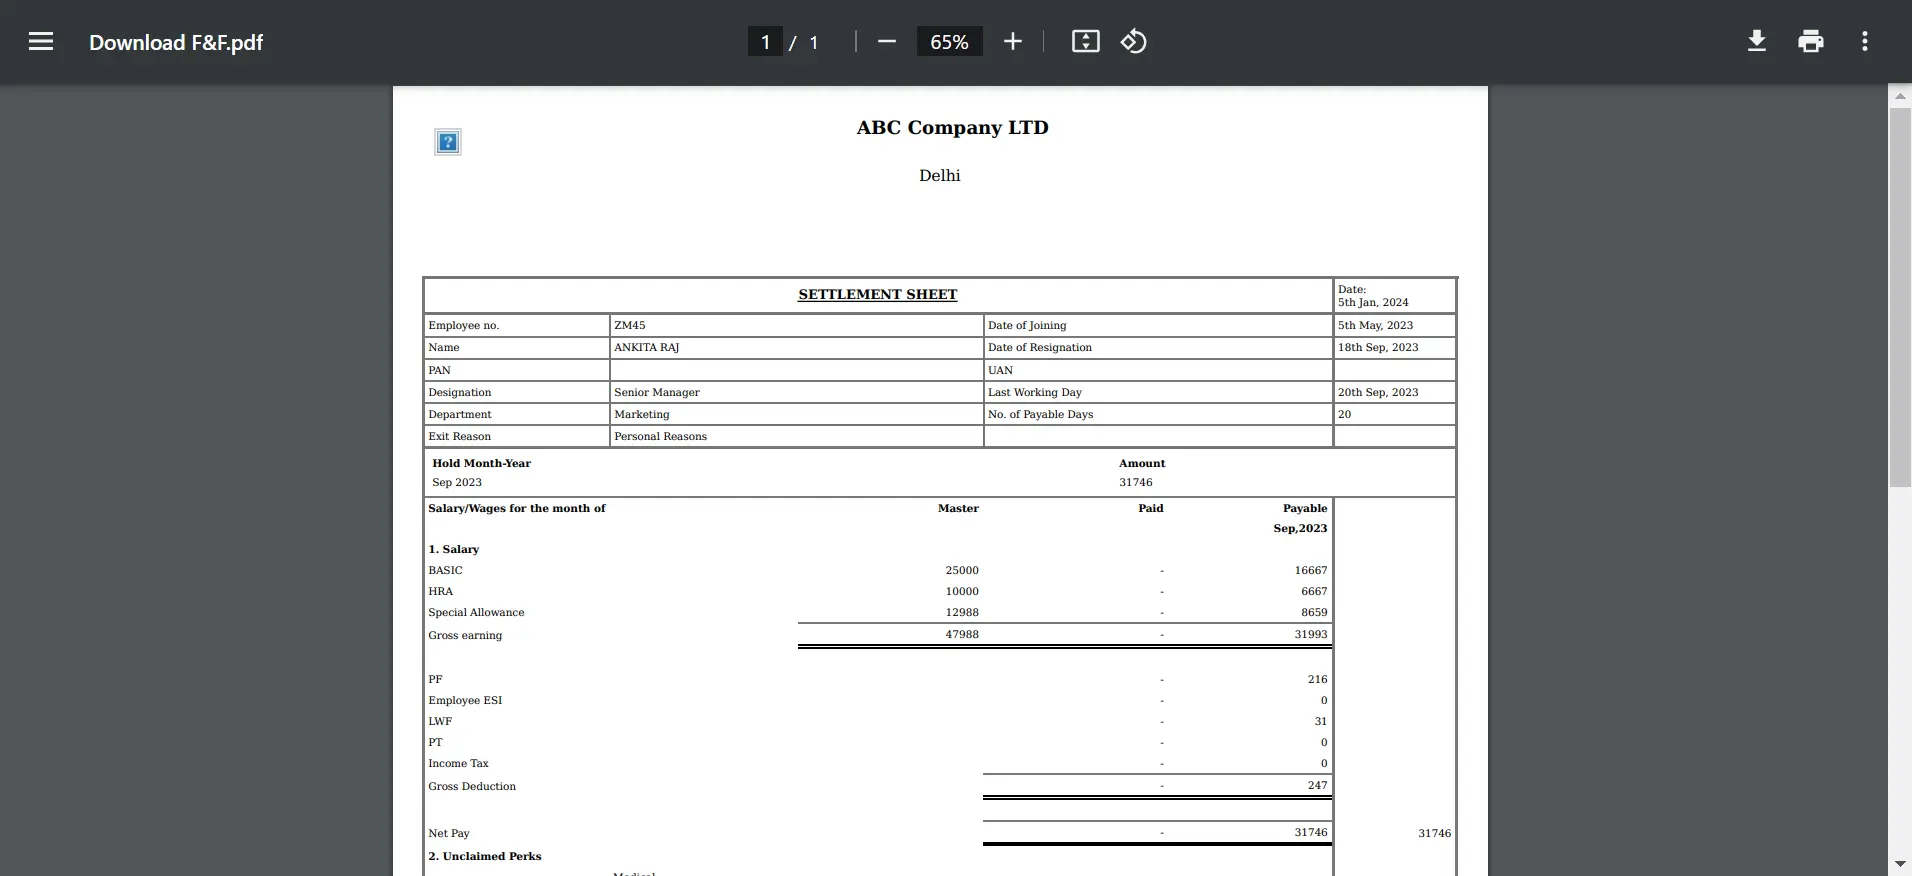Click the zoom out minus button
Screen dimensions: 1912x876
886,41
